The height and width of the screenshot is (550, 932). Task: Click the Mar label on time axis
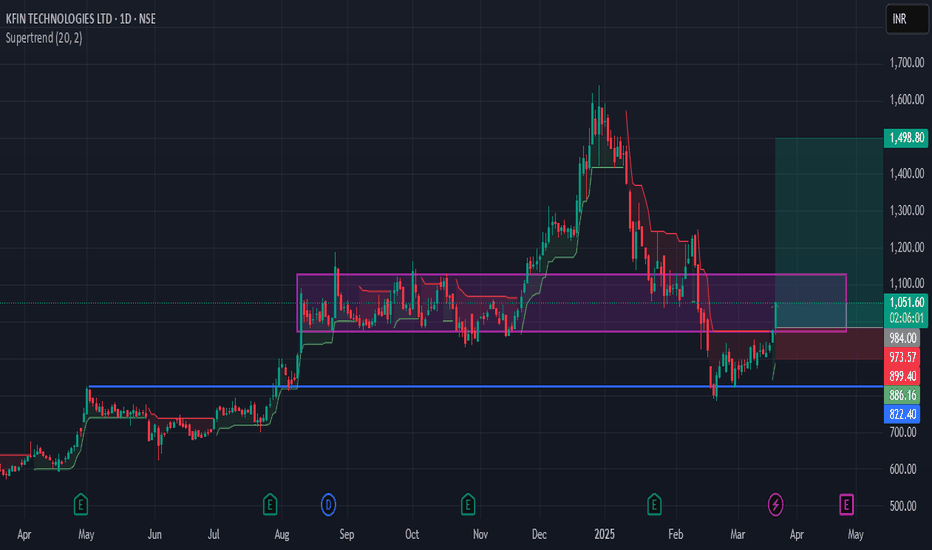click(738, 535)
